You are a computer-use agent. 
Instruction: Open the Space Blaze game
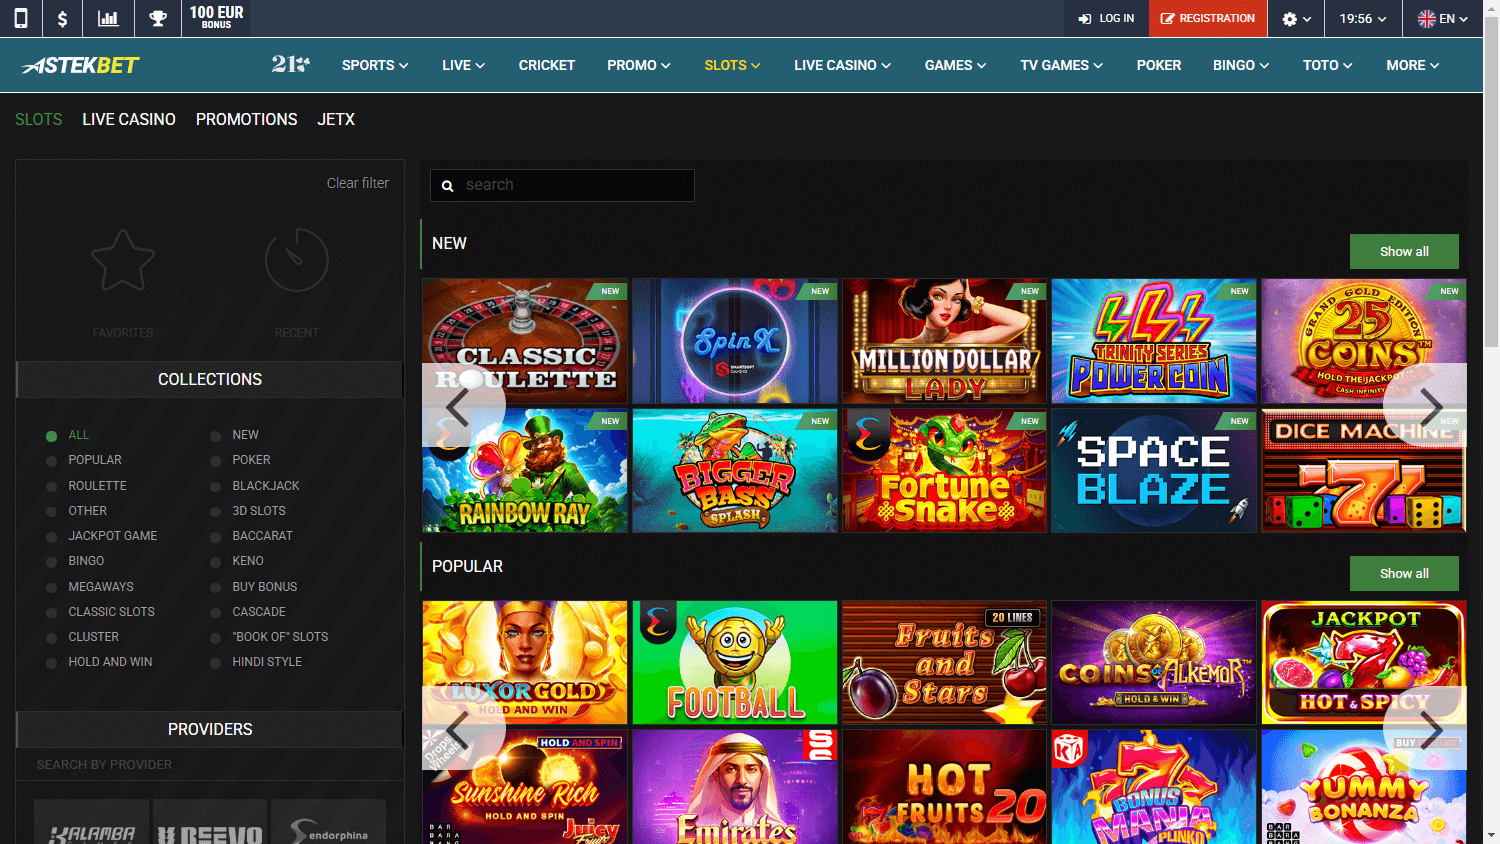pyautogui.click(x=1154, y=471)
